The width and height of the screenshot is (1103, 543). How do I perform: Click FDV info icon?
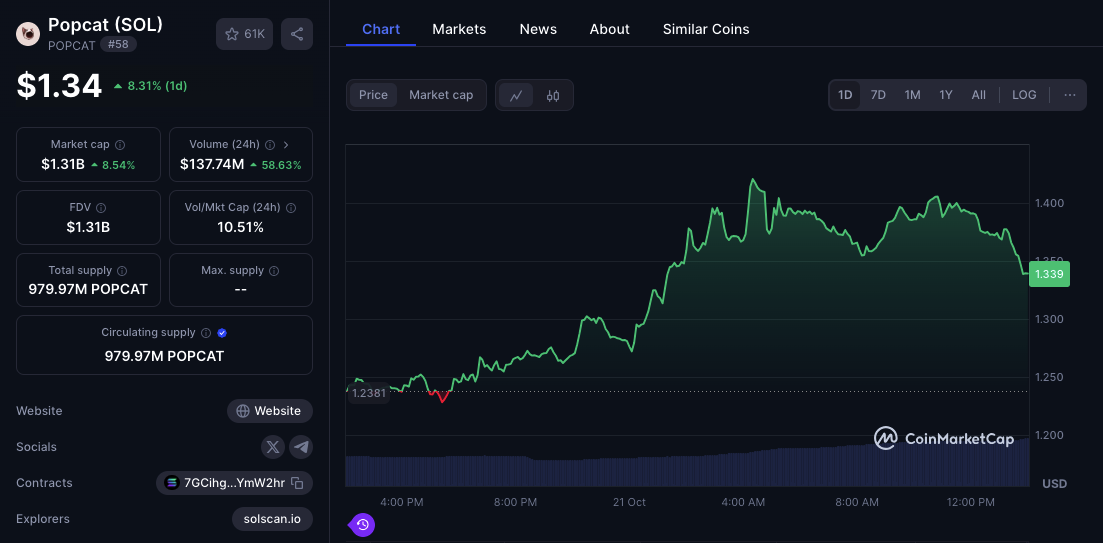point(101,207)
